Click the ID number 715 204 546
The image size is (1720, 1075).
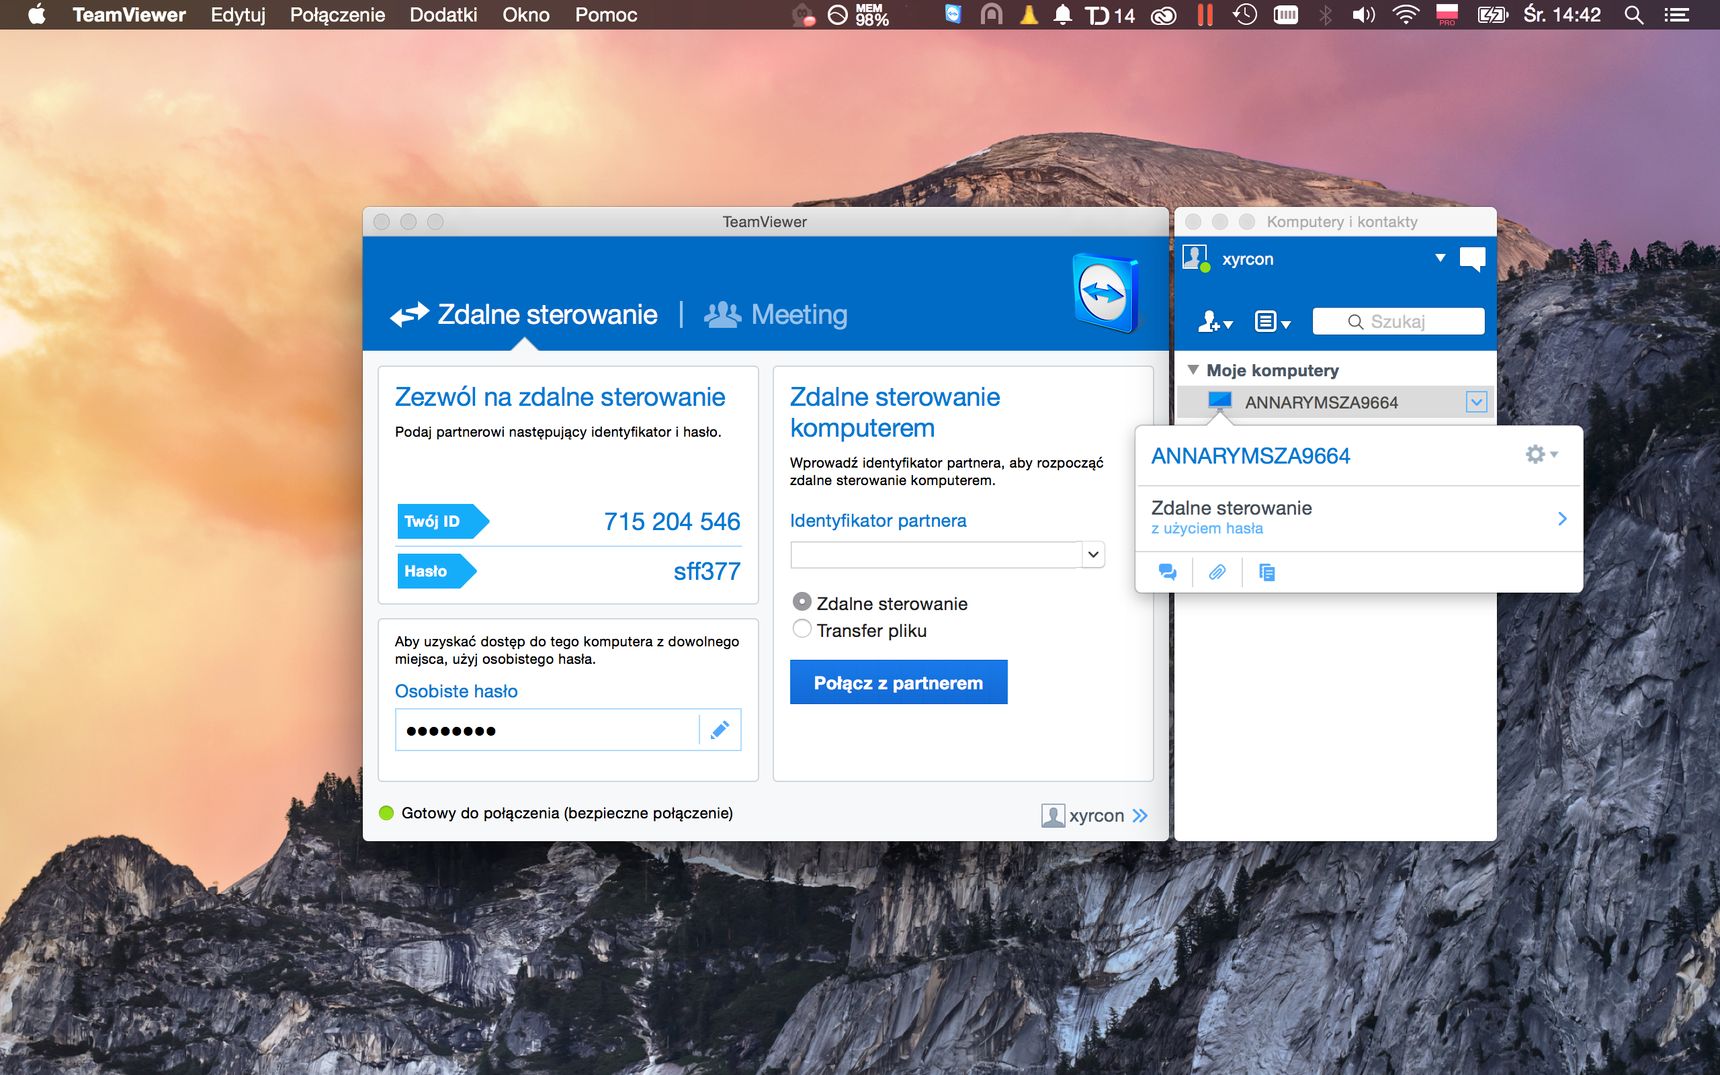pos(672,521)
